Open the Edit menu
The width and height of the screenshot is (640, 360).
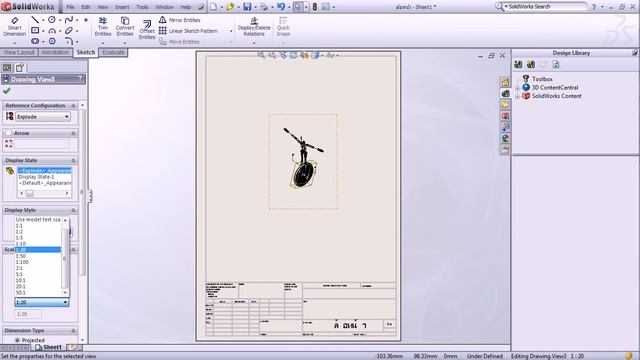coord(86,7)
